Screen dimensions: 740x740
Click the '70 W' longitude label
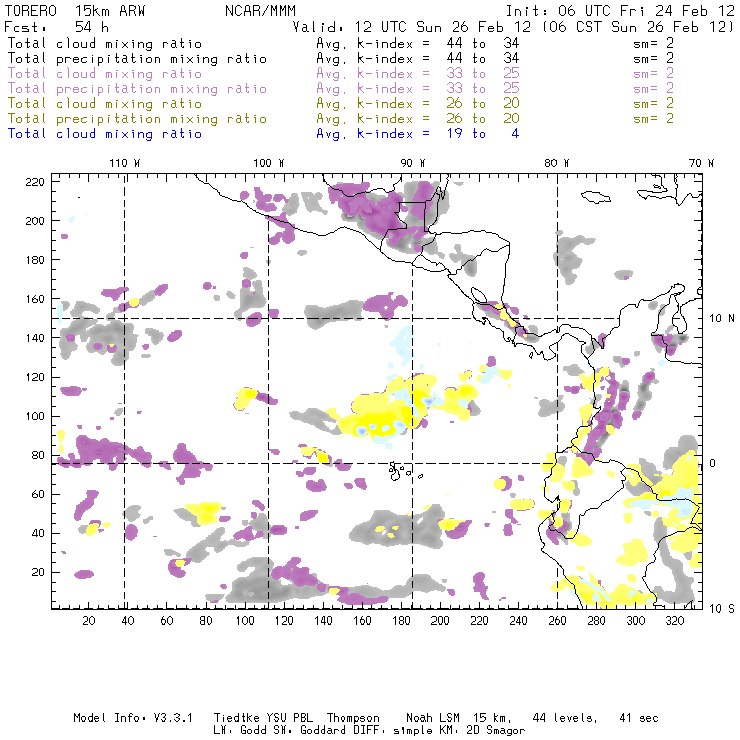point(701,163)
